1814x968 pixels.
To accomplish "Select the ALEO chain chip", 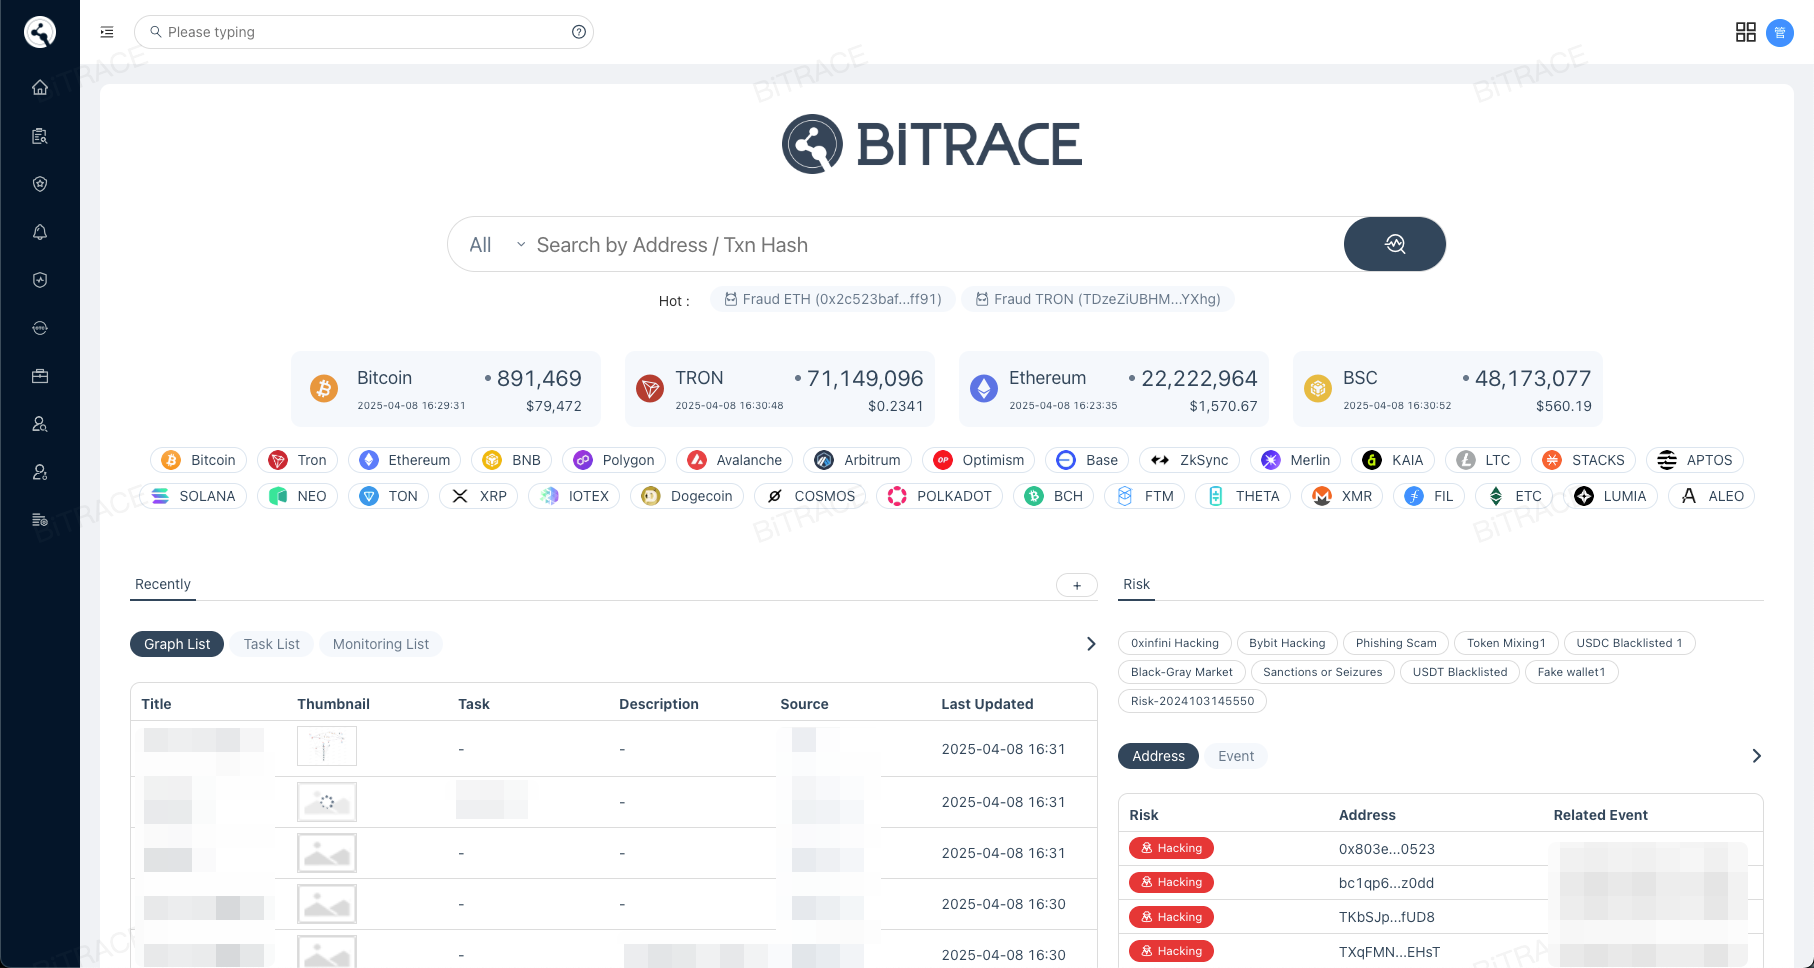I will 1711,496.
